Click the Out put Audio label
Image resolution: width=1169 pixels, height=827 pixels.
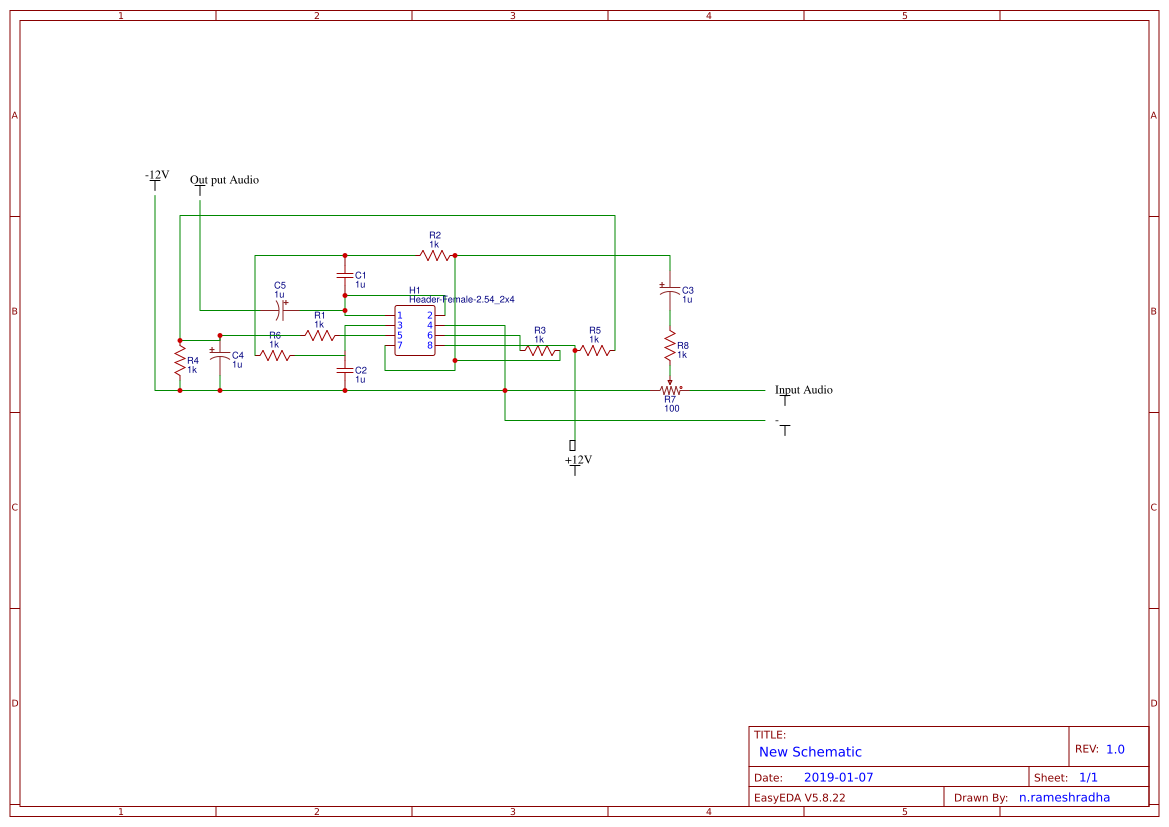pos(224,180)
